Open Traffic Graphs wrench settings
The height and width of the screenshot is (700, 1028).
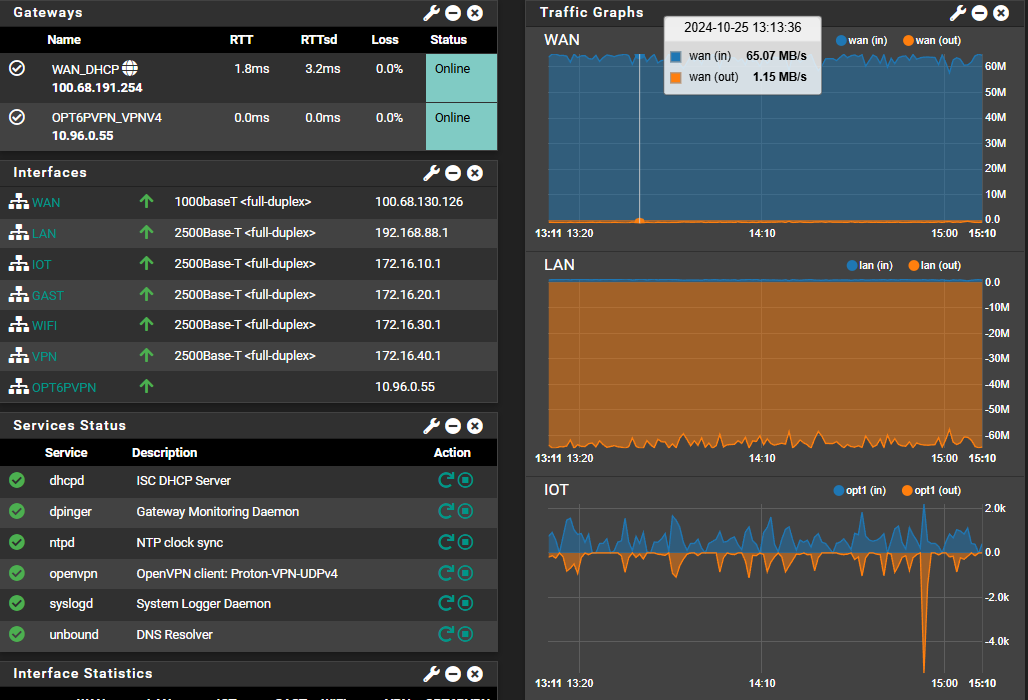[x=958, y=12]
